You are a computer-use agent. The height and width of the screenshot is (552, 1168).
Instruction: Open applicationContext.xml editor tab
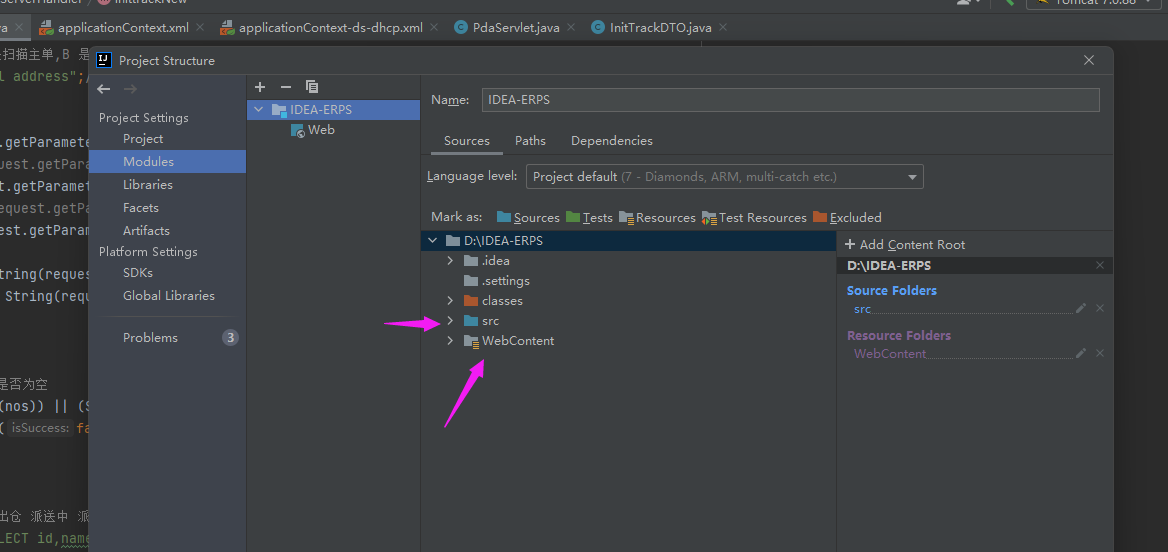click(123, 28)
